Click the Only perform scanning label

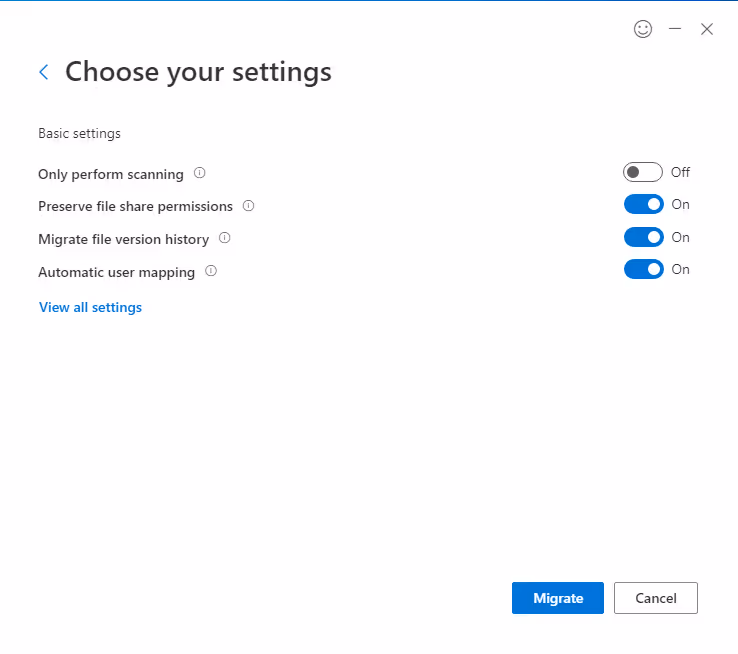pyautogui.click(x=111, y=174)
